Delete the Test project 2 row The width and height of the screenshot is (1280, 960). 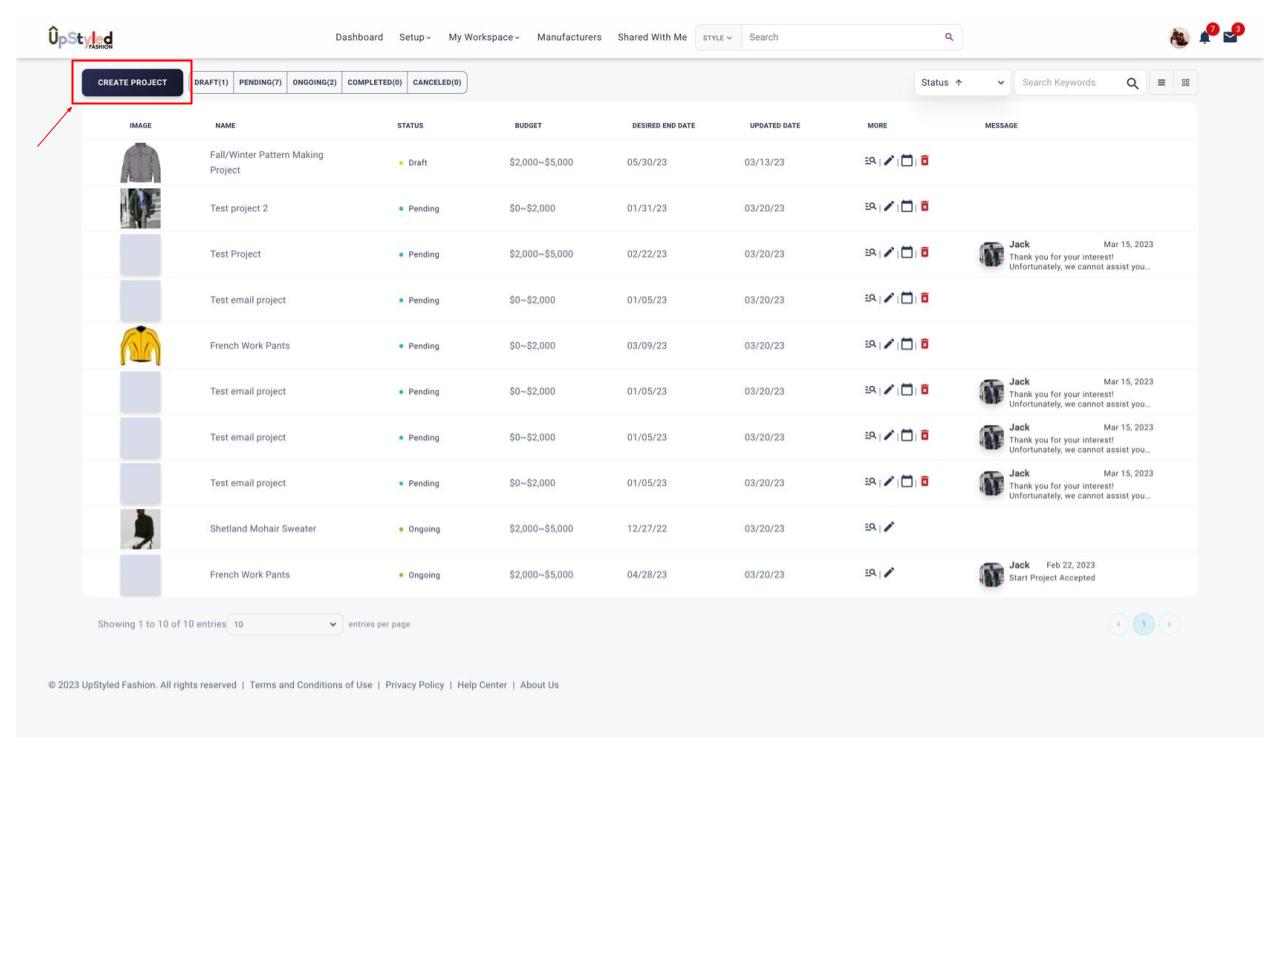coord(925,207)
